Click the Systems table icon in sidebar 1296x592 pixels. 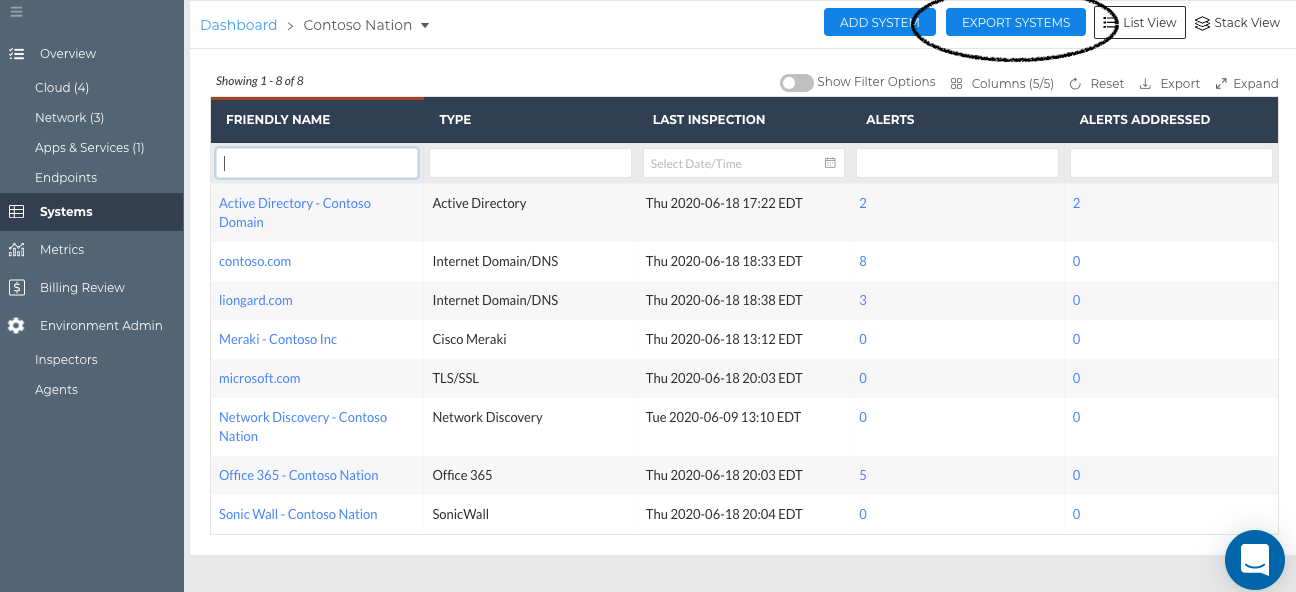(16, 212)
